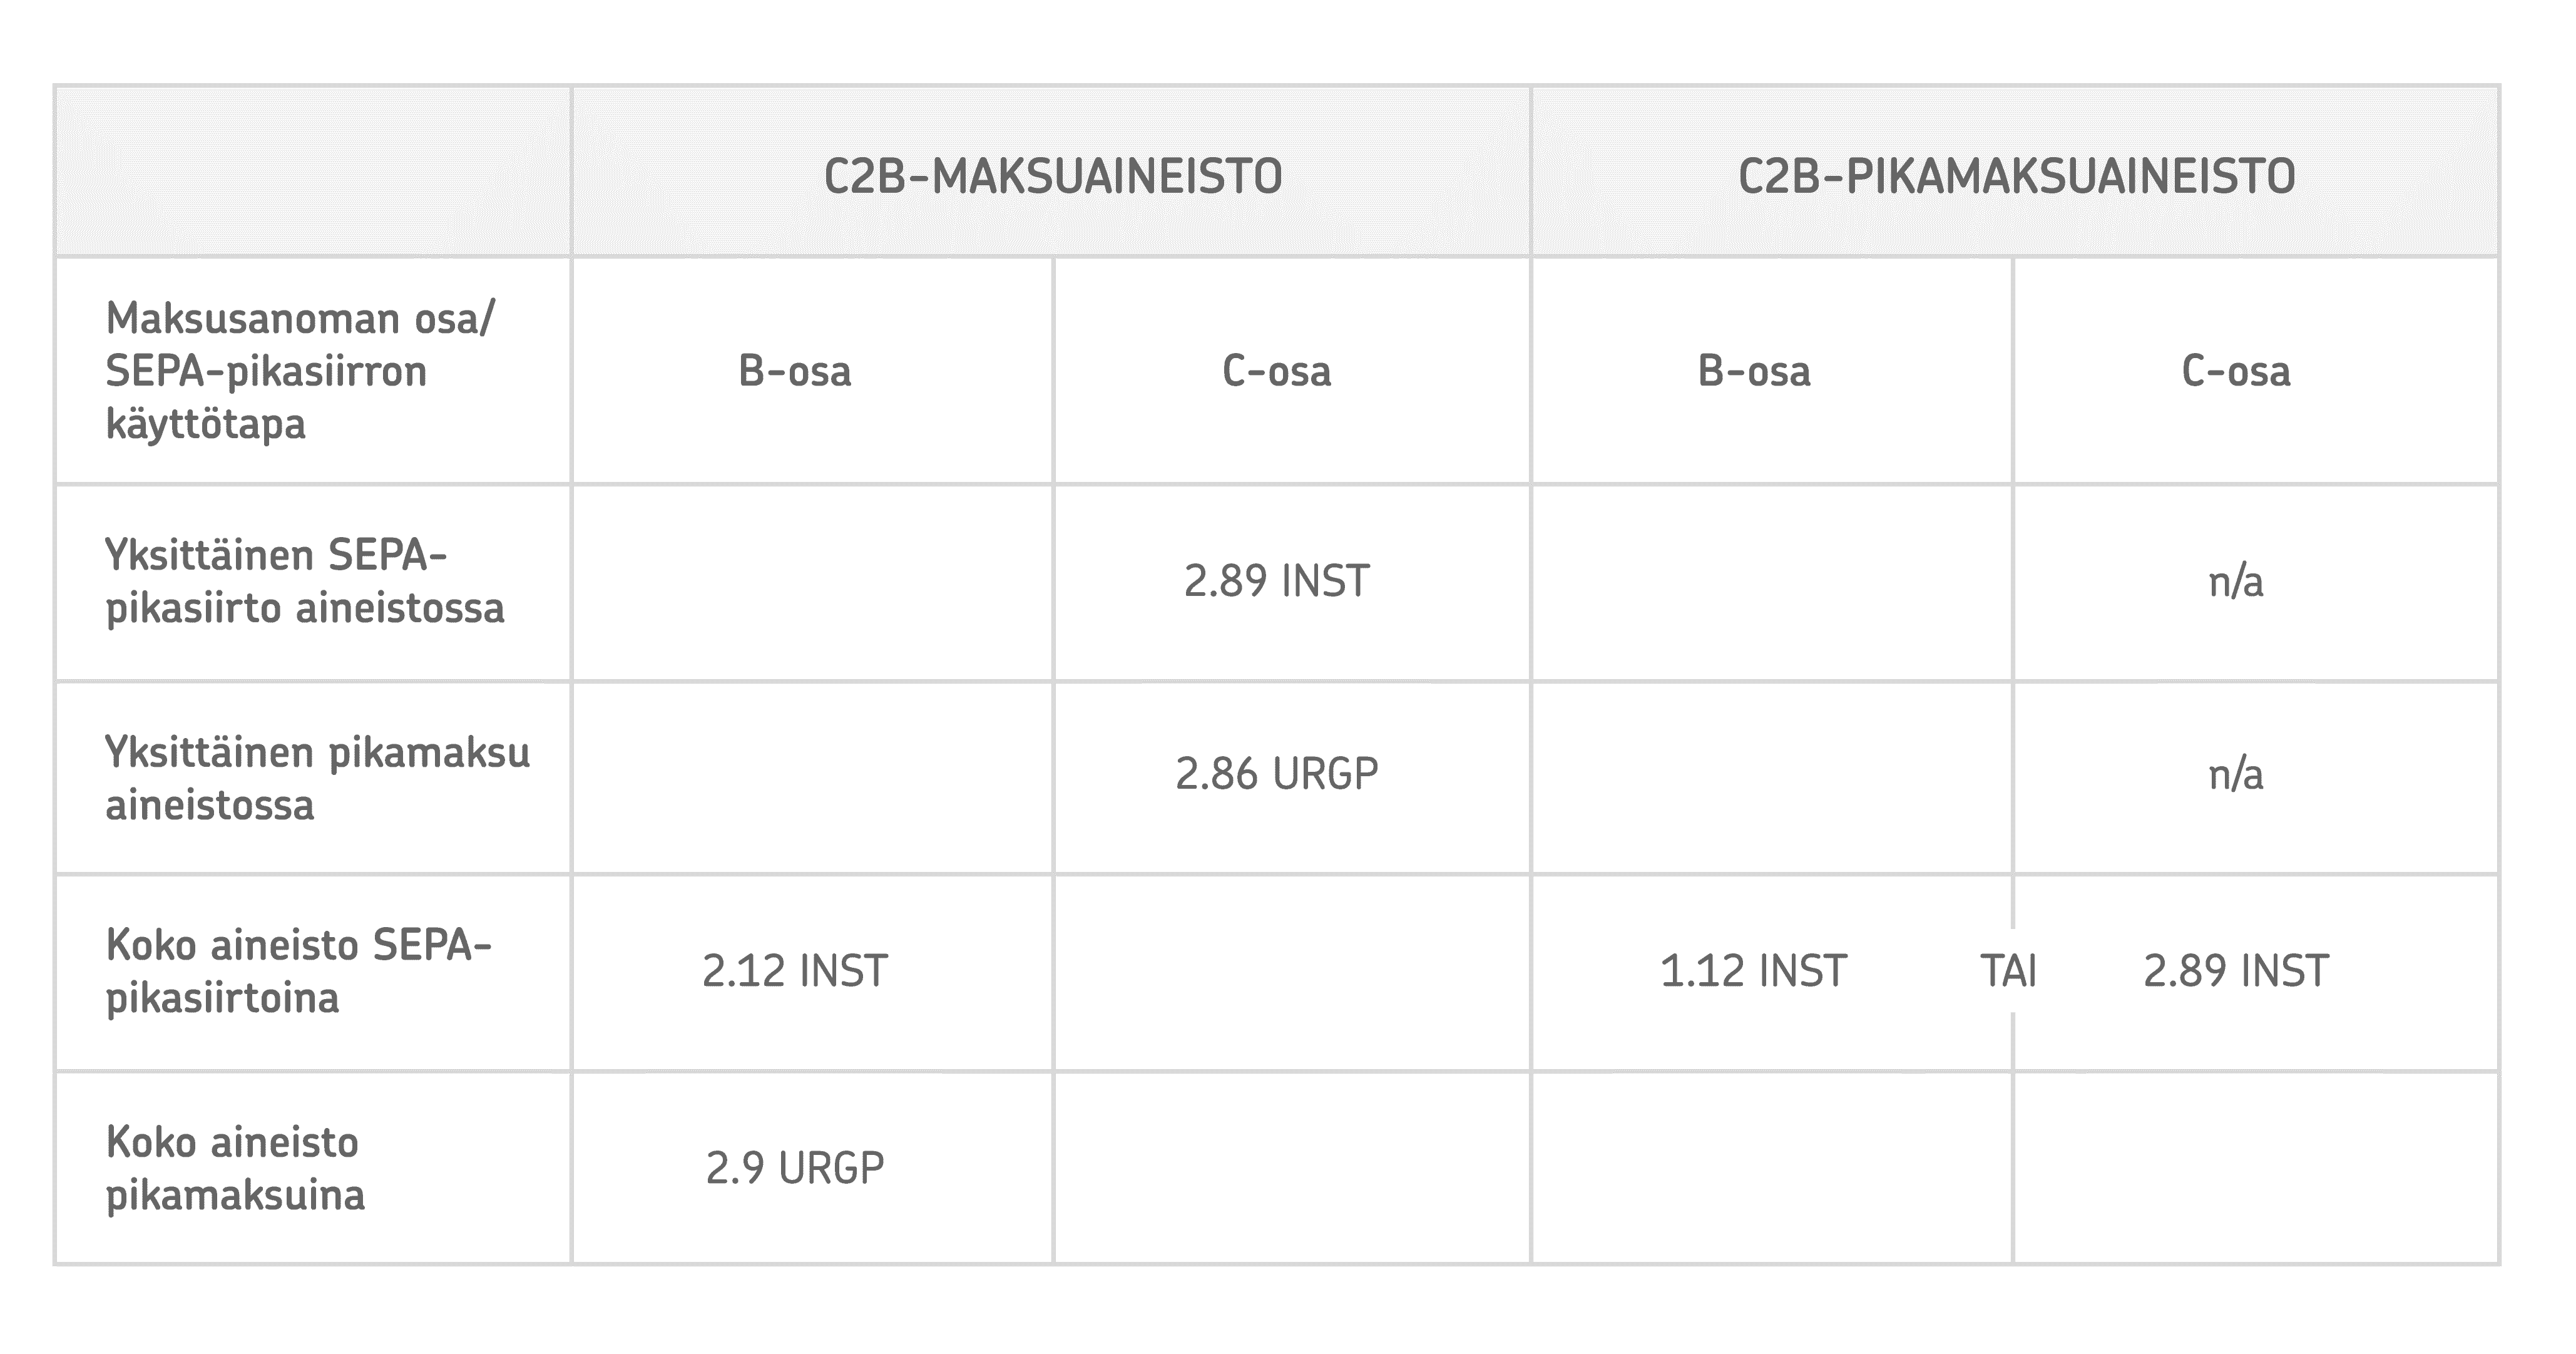Click the 2.9 URGP cell

795,1168
